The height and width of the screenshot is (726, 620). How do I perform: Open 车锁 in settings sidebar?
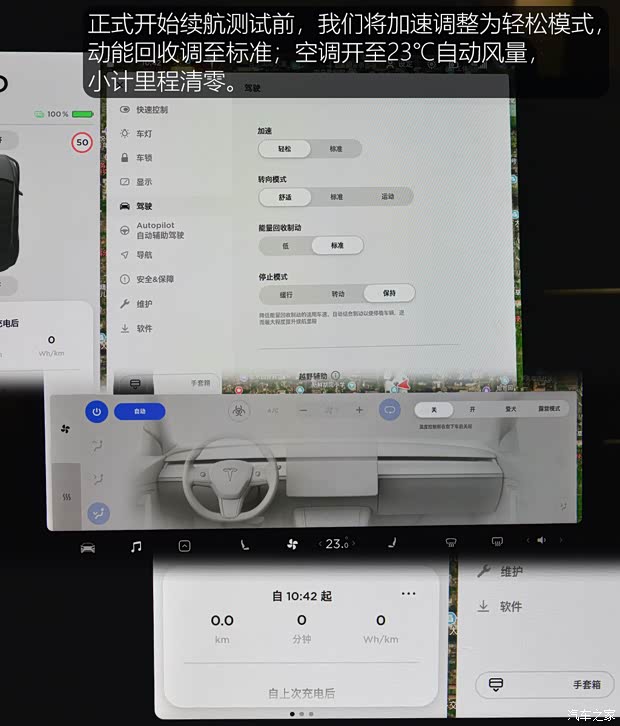coord(136,158)
